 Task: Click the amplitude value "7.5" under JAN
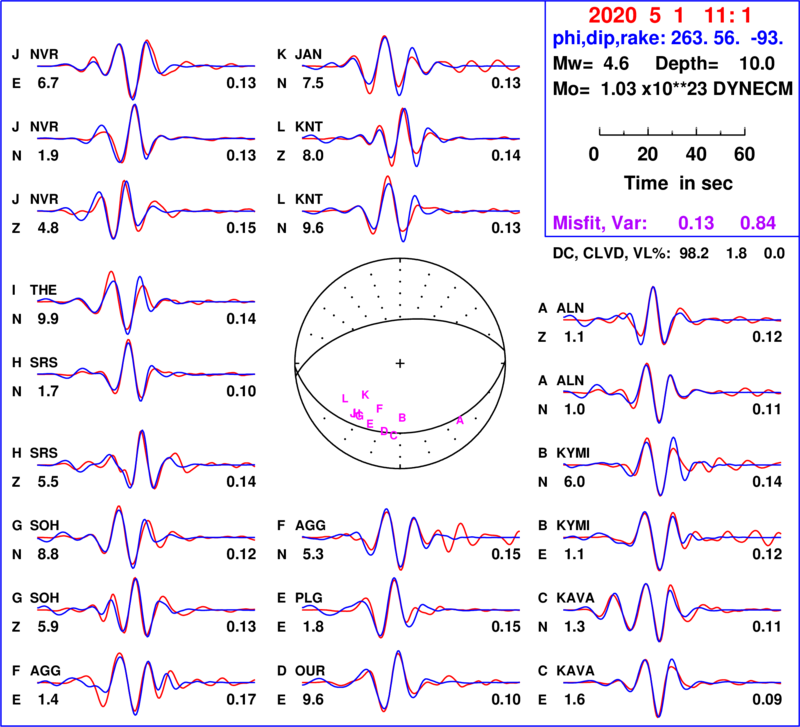(x=313, y=83)
